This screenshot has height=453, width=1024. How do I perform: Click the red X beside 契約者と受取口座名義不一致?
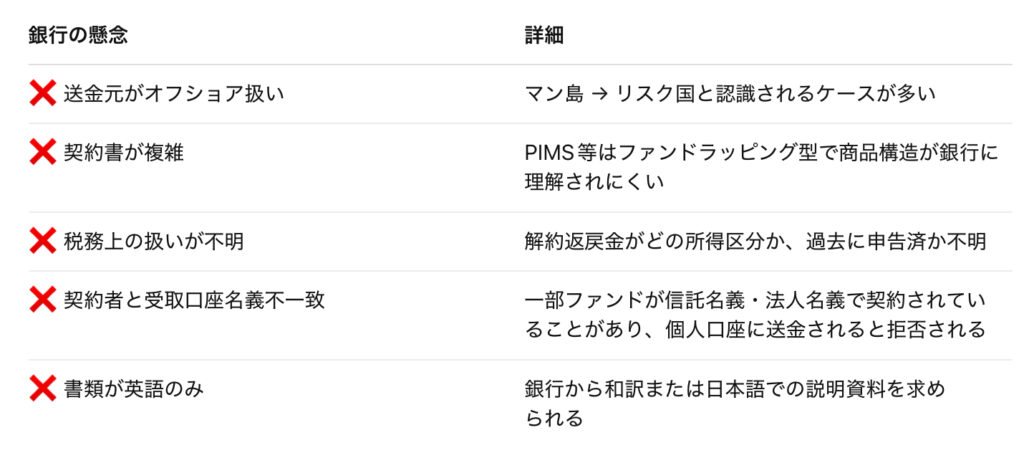[43, 300]
